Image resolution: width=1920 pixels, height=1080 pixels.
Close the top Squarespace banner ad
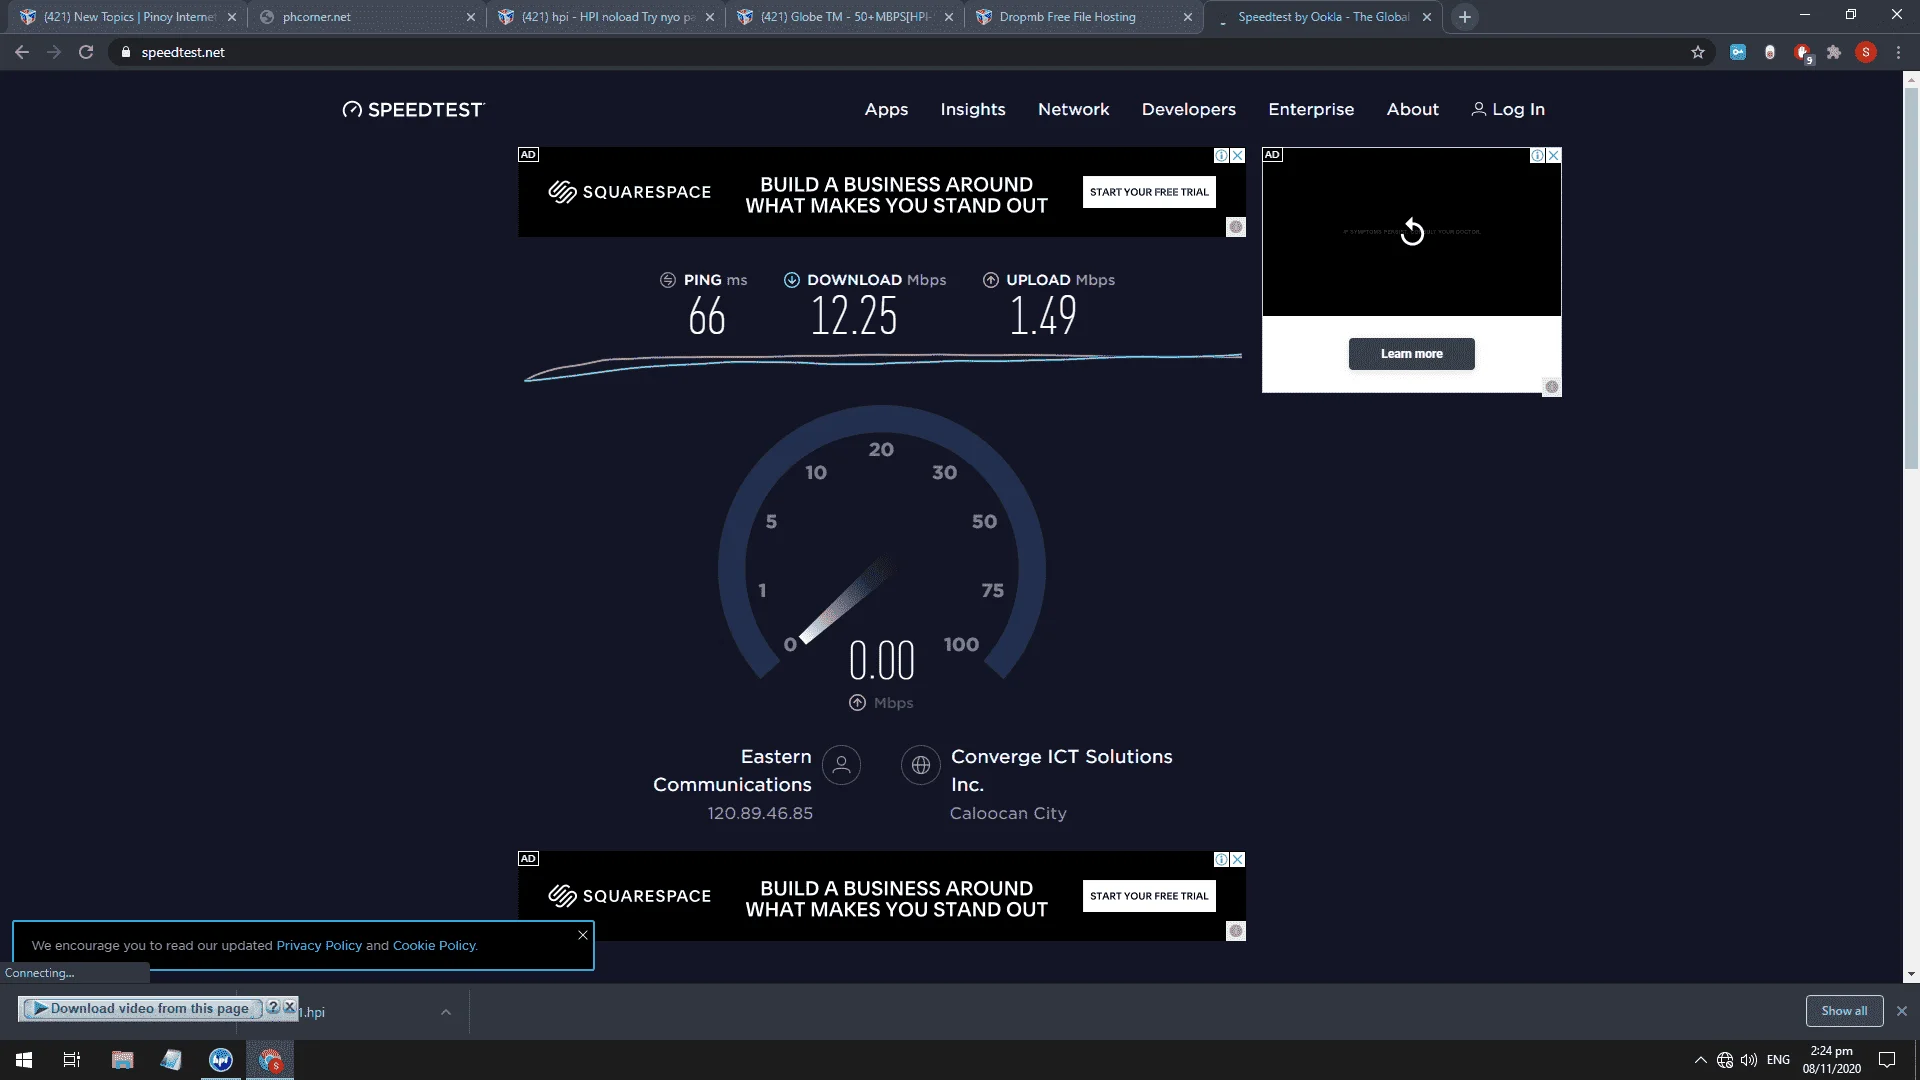pos(1238,156)
